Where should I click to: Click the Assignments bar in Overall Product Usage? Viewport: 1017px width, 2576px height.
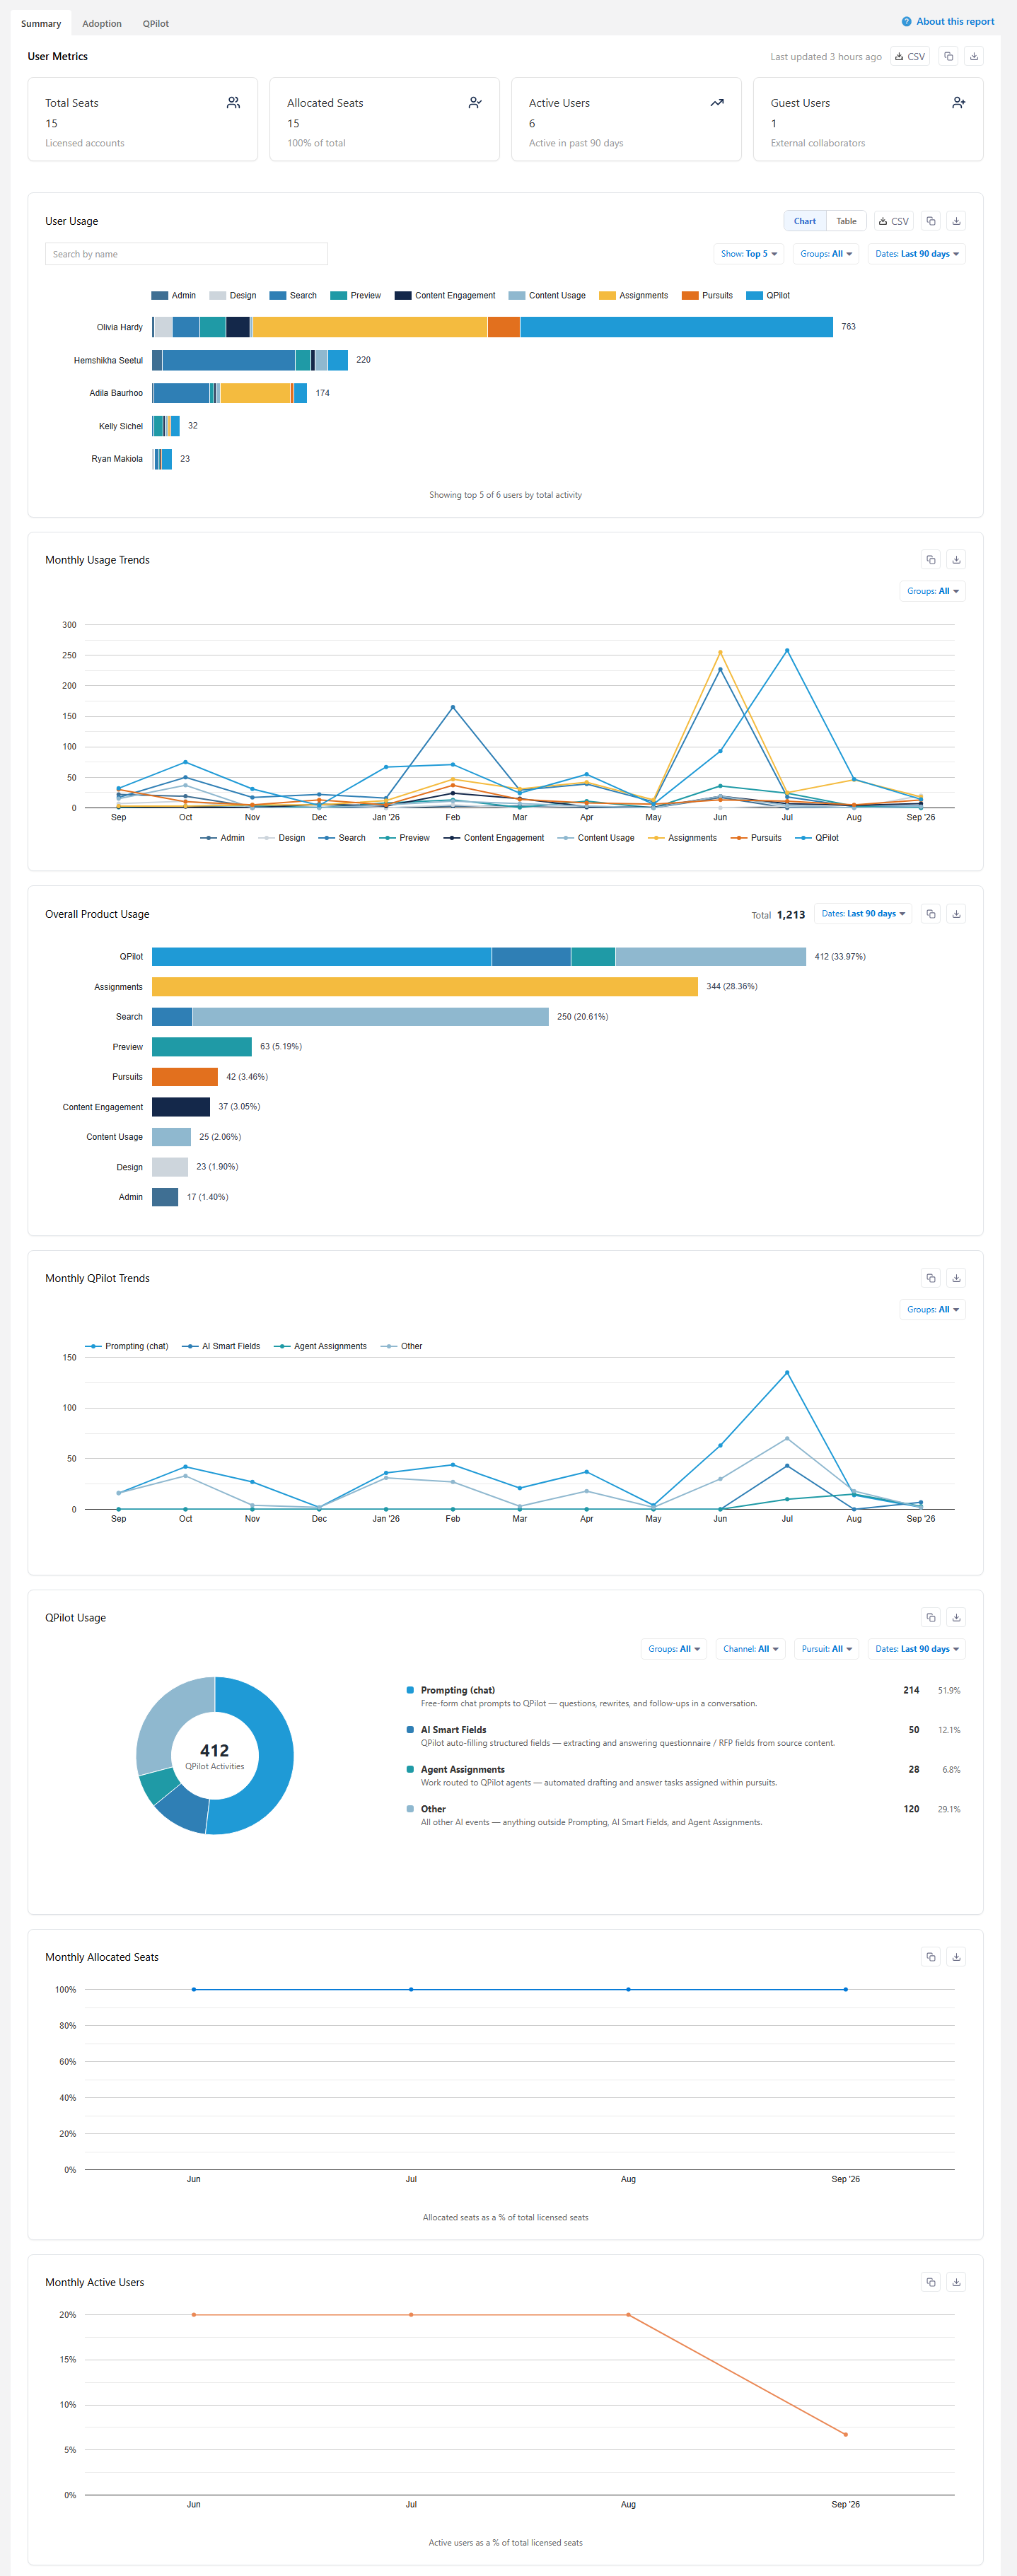tap(425, 987)
